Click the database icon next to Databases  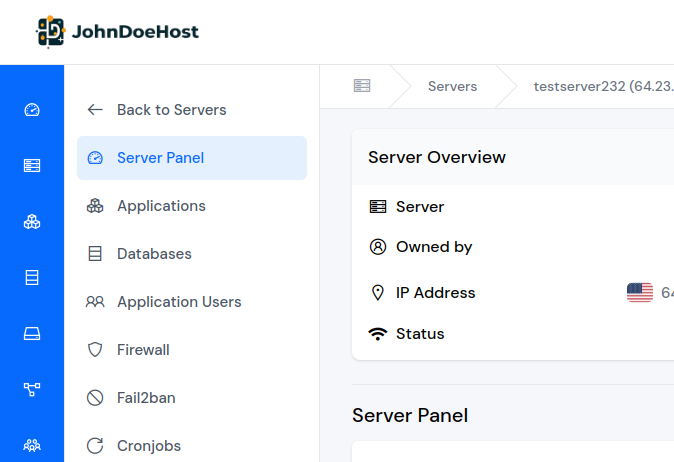(95, 254)
